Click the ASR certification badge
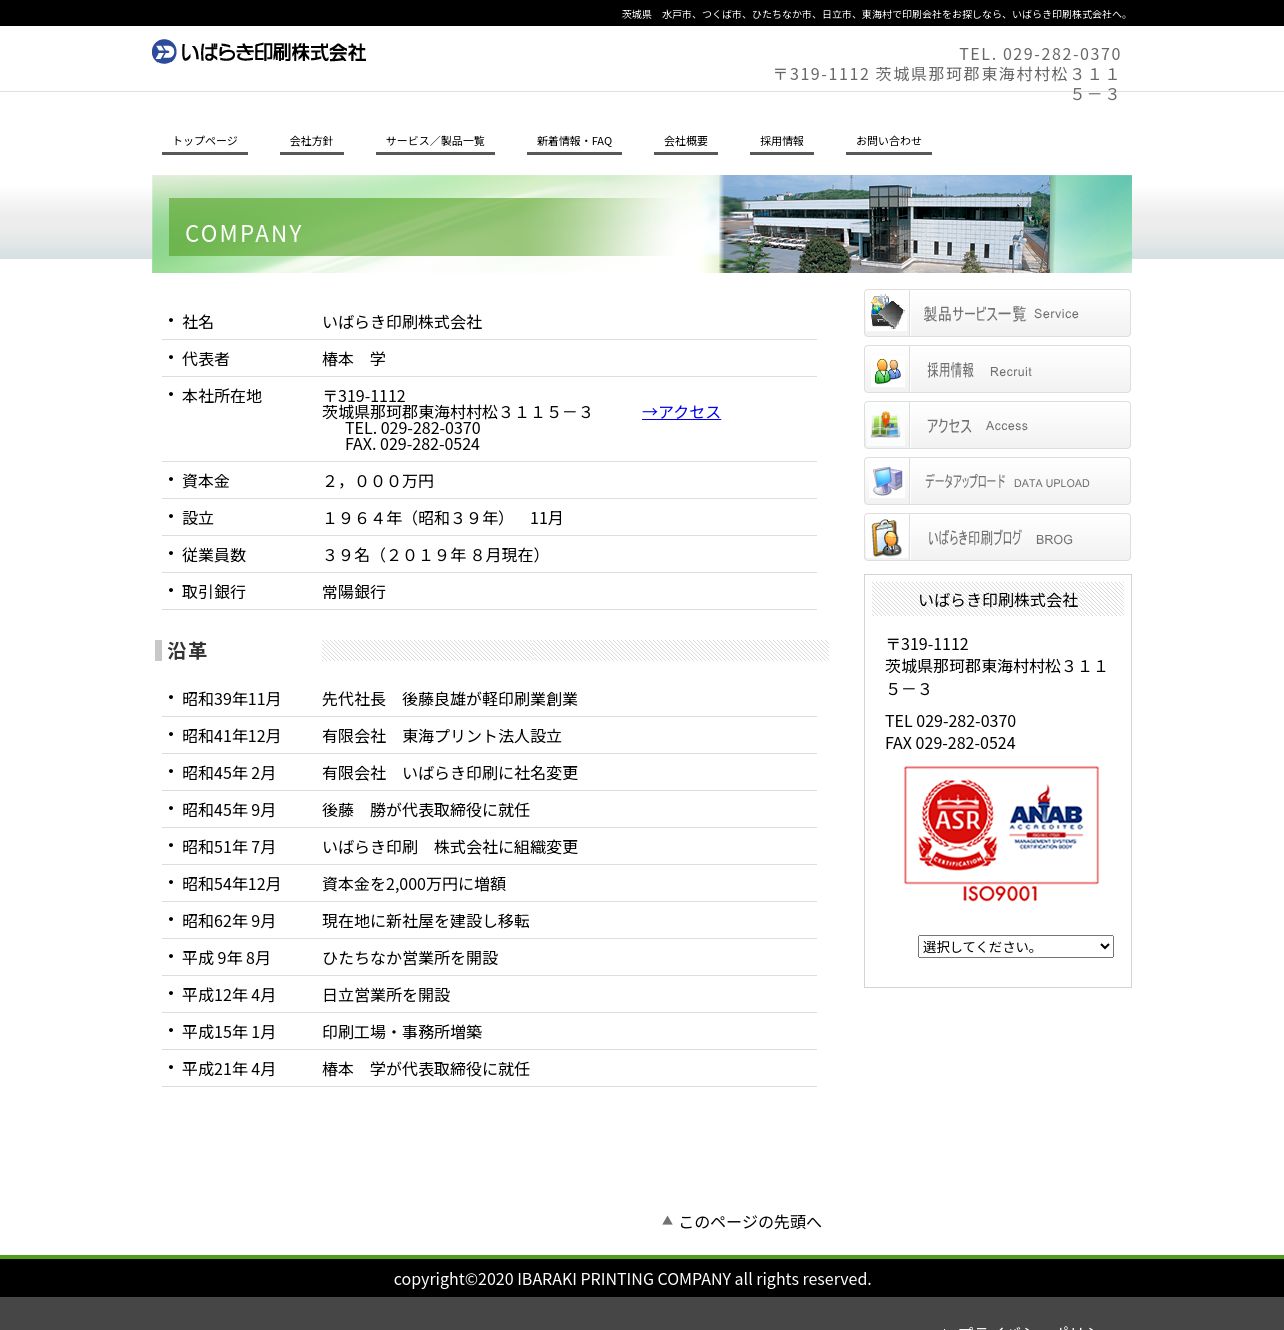1284x1330 pixels. 957,825
